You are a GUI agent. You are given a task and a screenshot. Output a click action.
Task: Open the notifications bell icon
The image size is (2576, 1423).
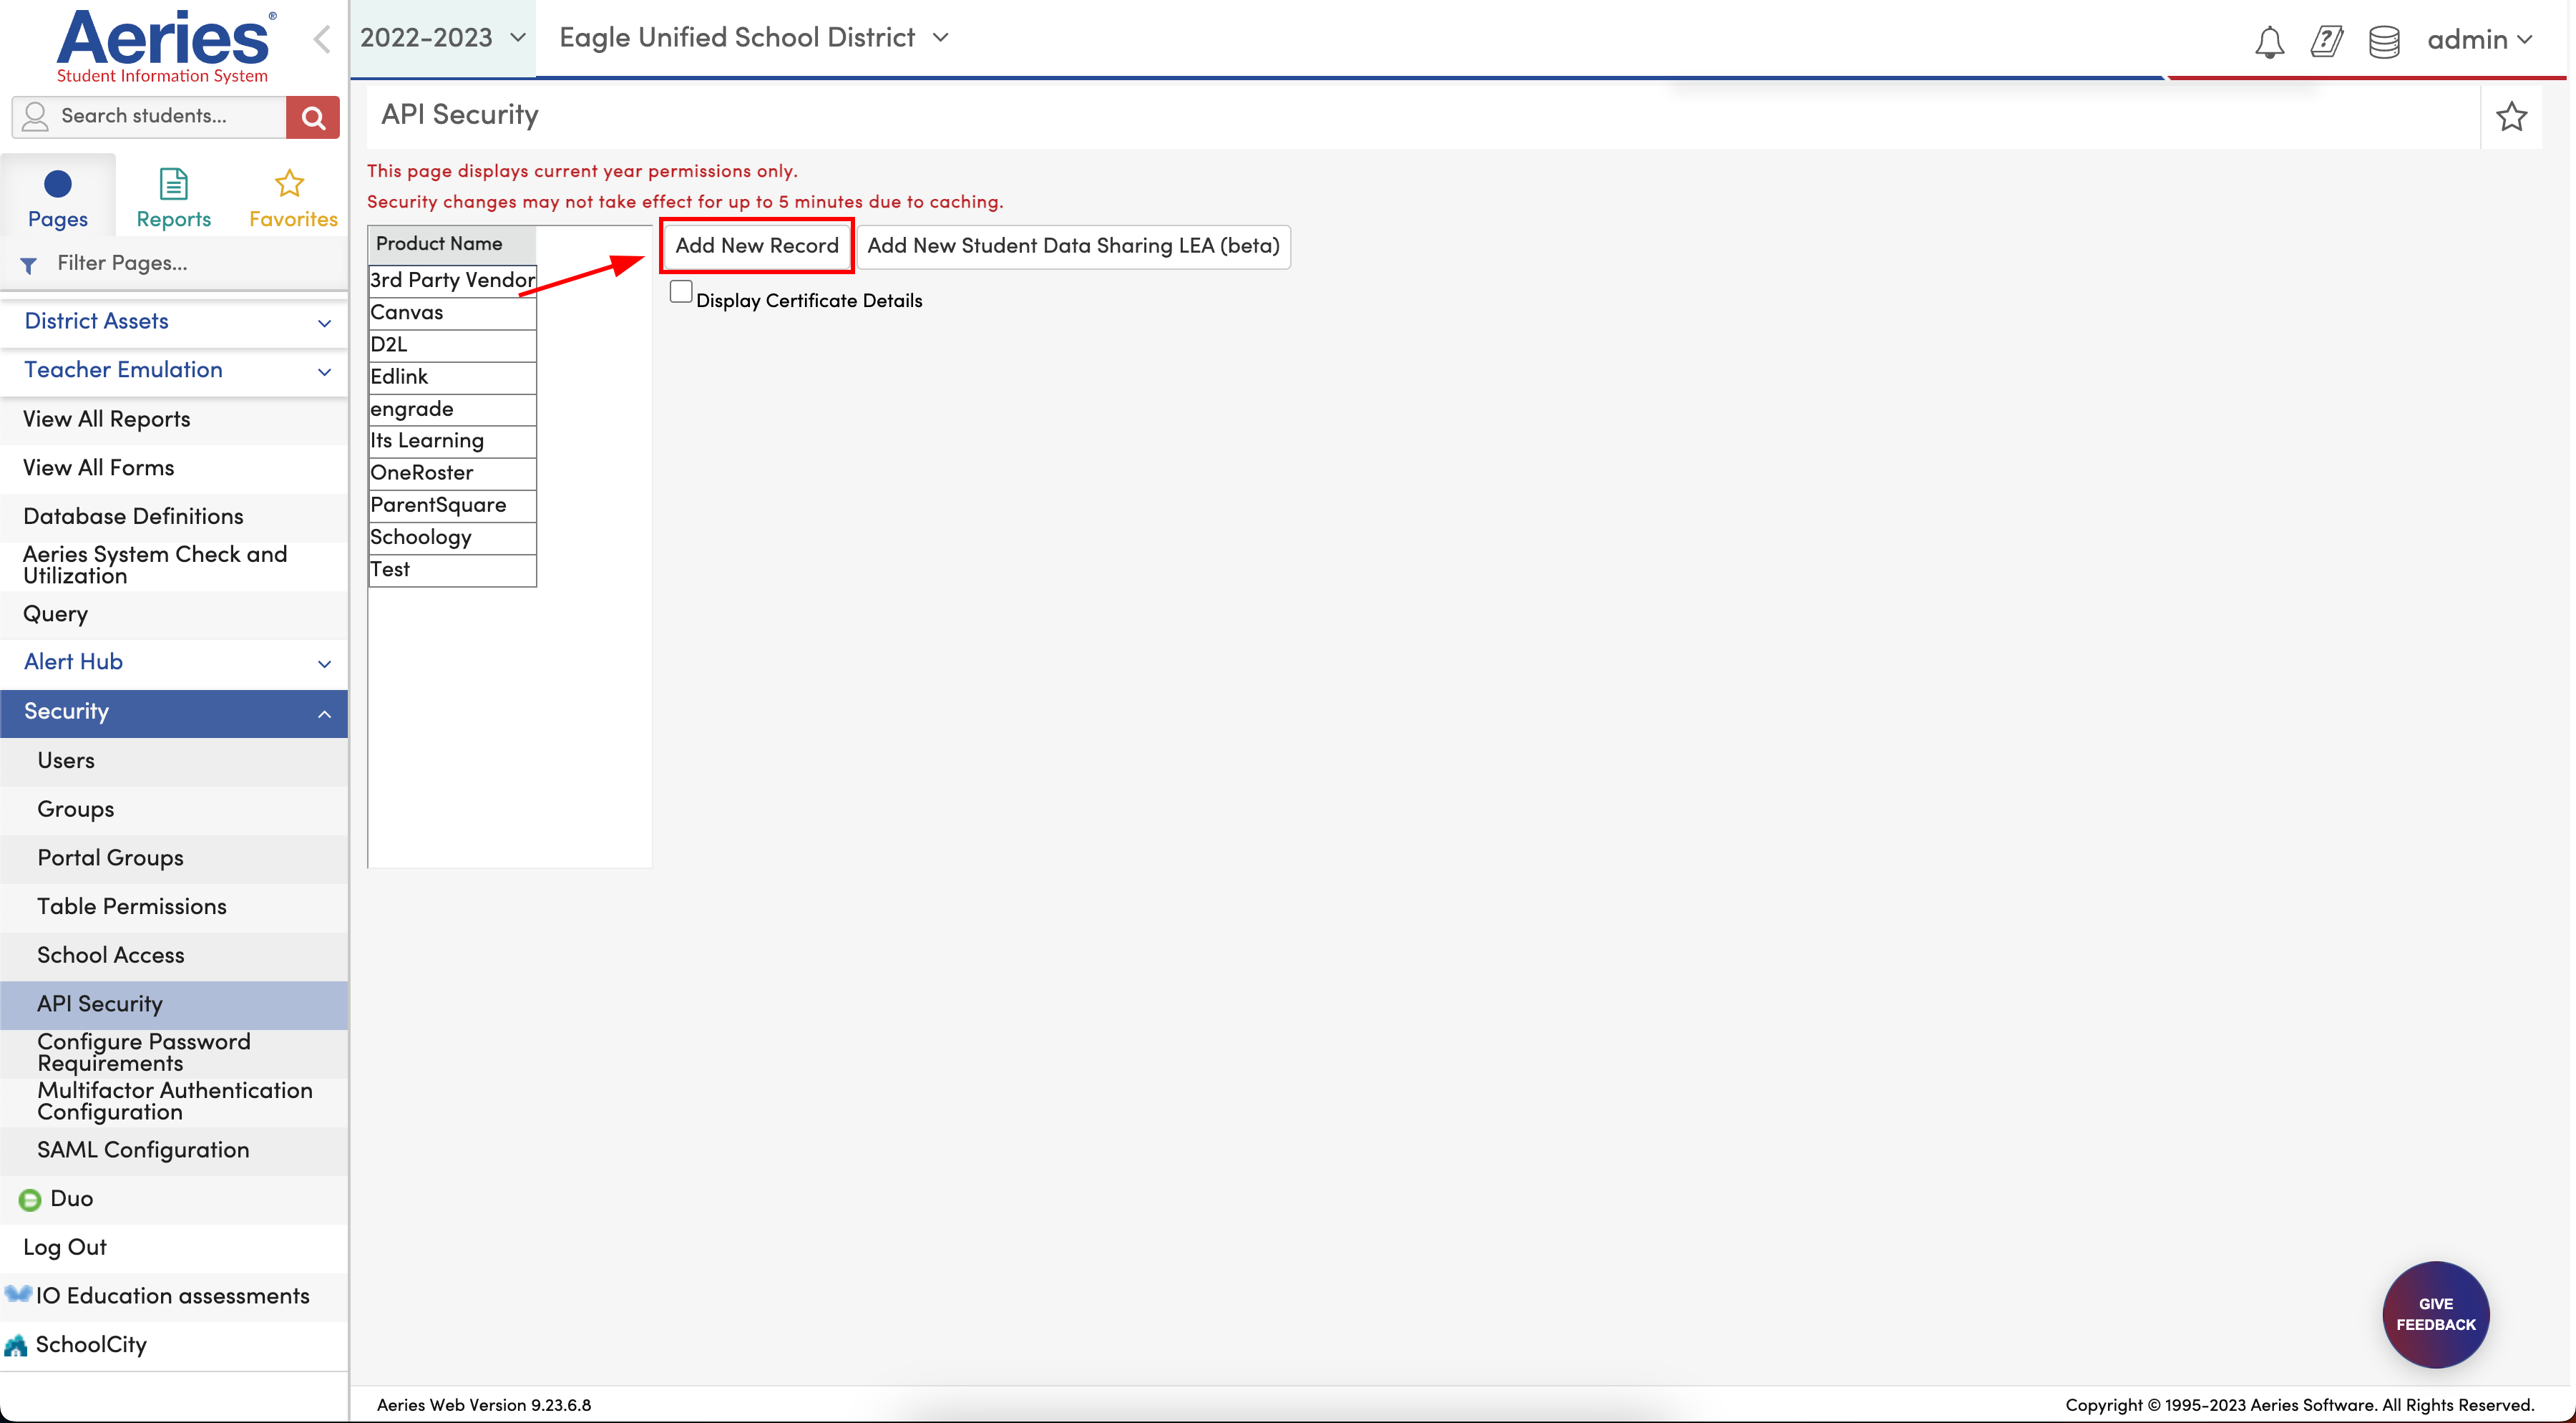point(2269,41)
